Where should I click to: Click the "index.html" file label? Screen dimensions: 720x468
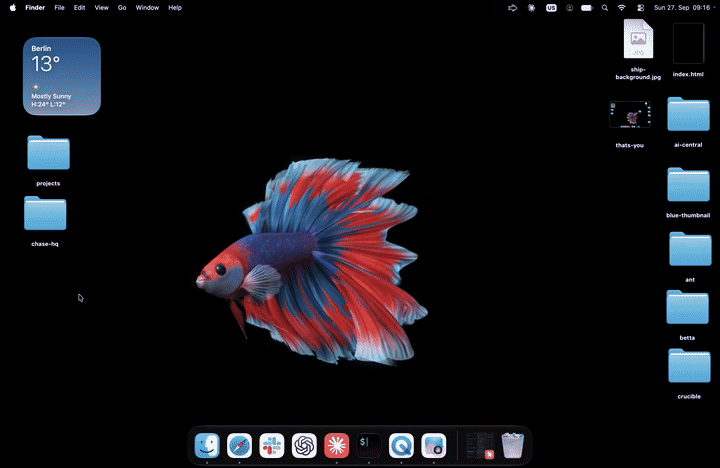tap(688, 74)
